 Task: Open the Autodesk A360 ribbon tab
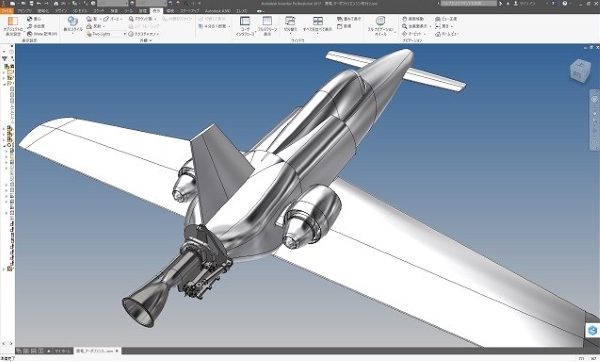pyautogui.click(x=217, y=11)
